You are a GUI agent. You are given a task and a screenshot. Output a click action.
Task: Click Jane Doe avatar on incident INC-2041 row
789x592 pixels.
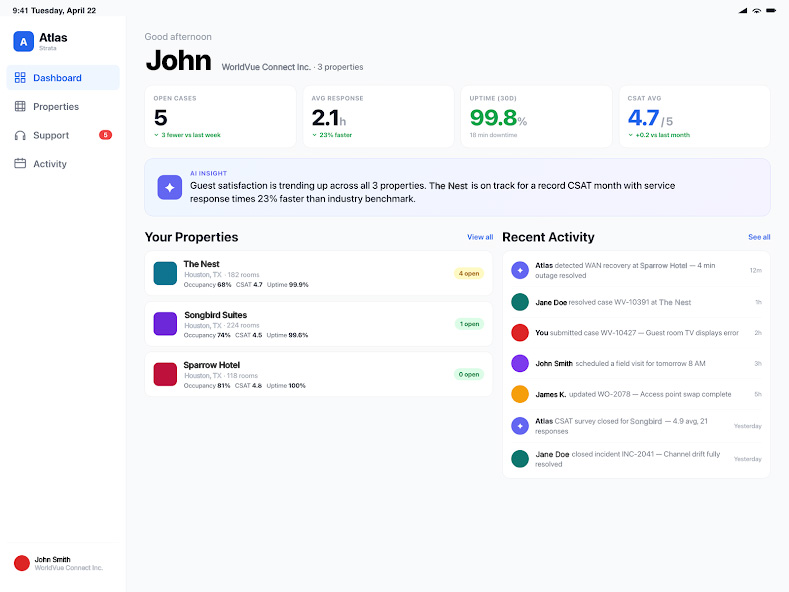pos(520,459)
